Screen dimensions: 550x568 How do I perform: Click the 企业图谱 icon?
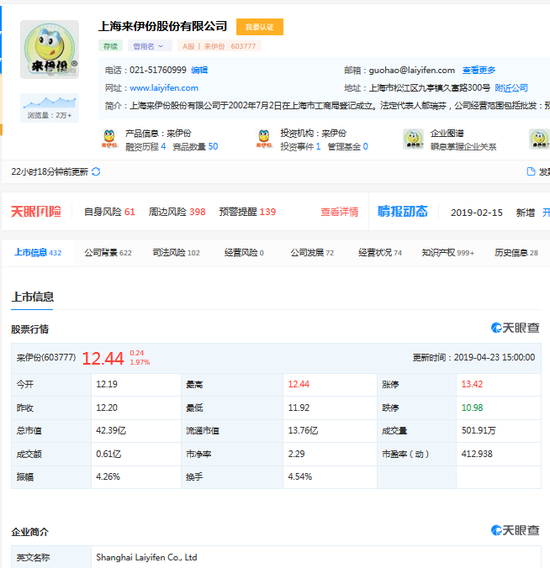[x=413, y=139]
